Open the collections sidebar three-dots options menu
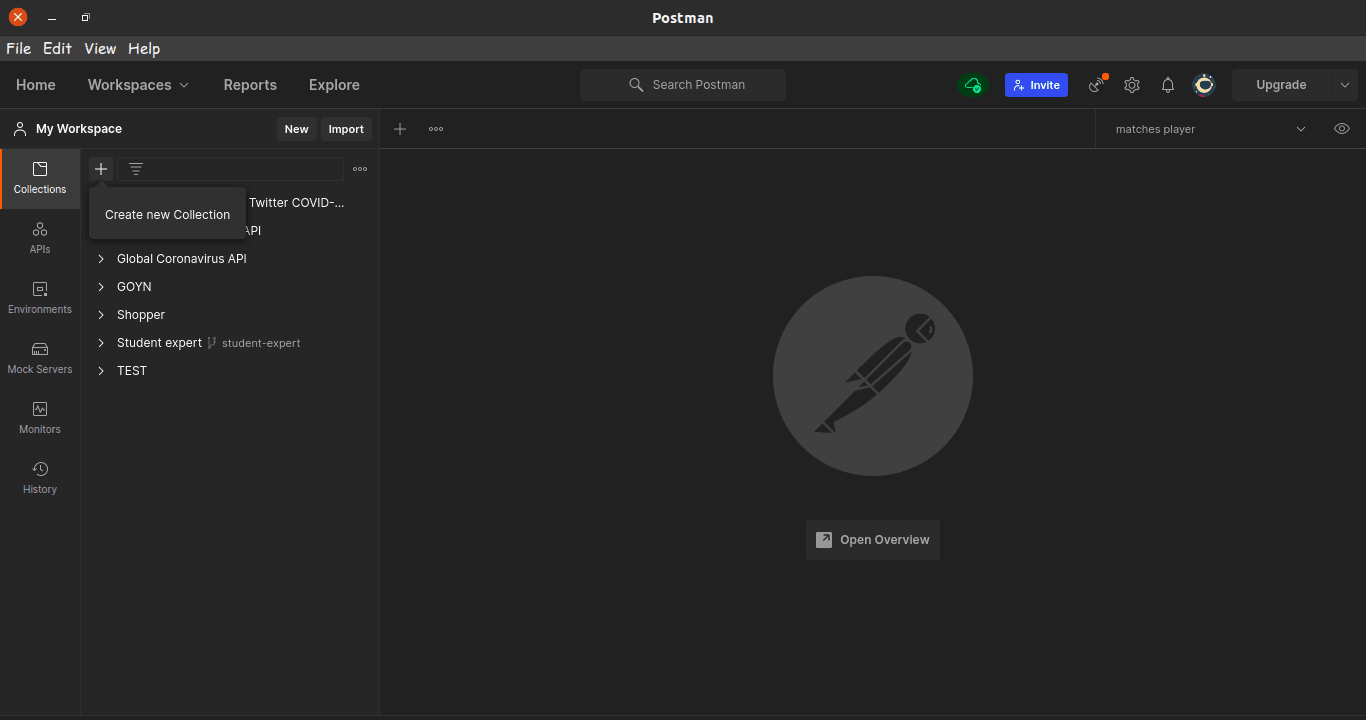The image size is (1366, 720). pos(360,169)
